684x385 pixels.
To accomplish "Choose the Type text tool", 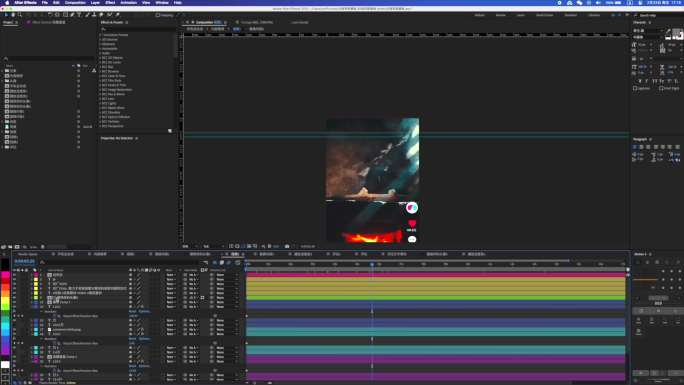I will [79, 15].
